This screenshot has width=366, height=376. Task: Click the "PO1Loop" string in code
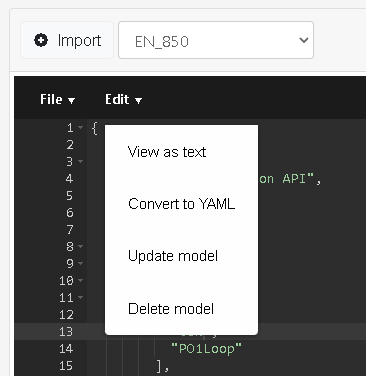coord(206,349)
